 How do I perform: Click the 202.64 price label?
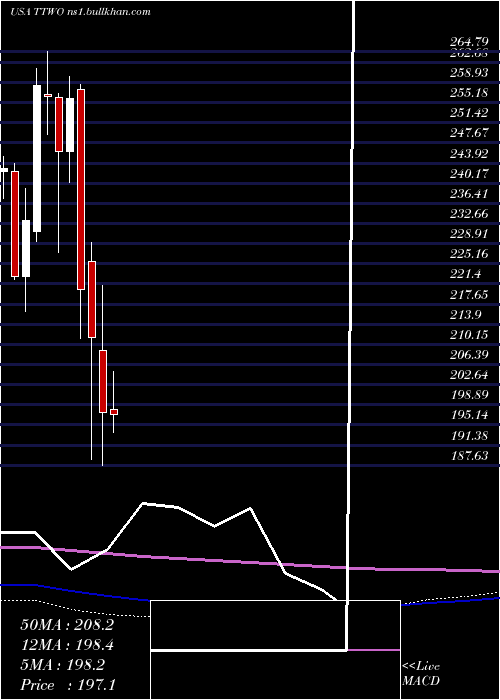[468, 375]
